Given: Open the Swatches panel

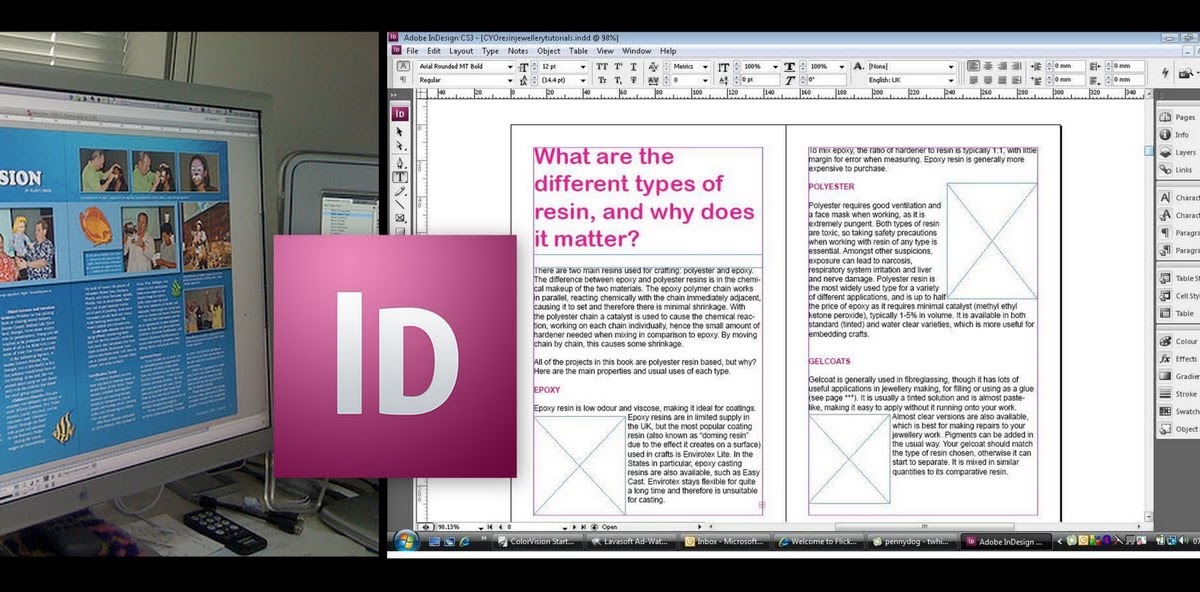Looking at the screenshot, I should [x=1178, y=411].
